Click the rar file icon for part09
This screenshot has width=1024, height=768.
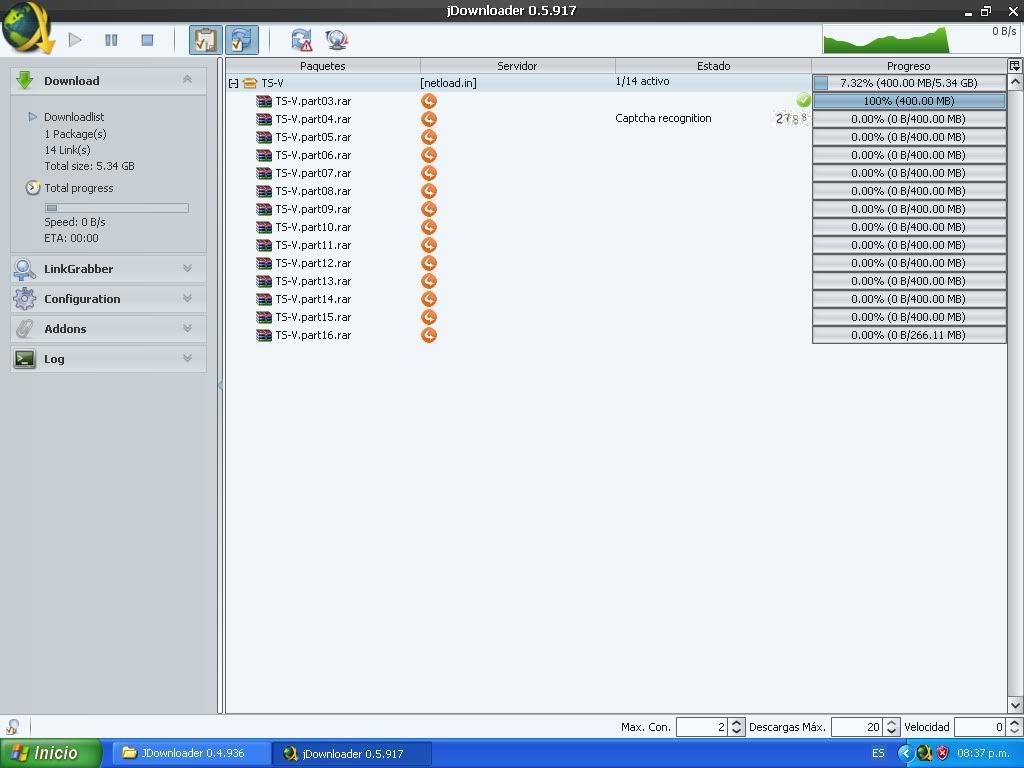click(x=264, y=209)
